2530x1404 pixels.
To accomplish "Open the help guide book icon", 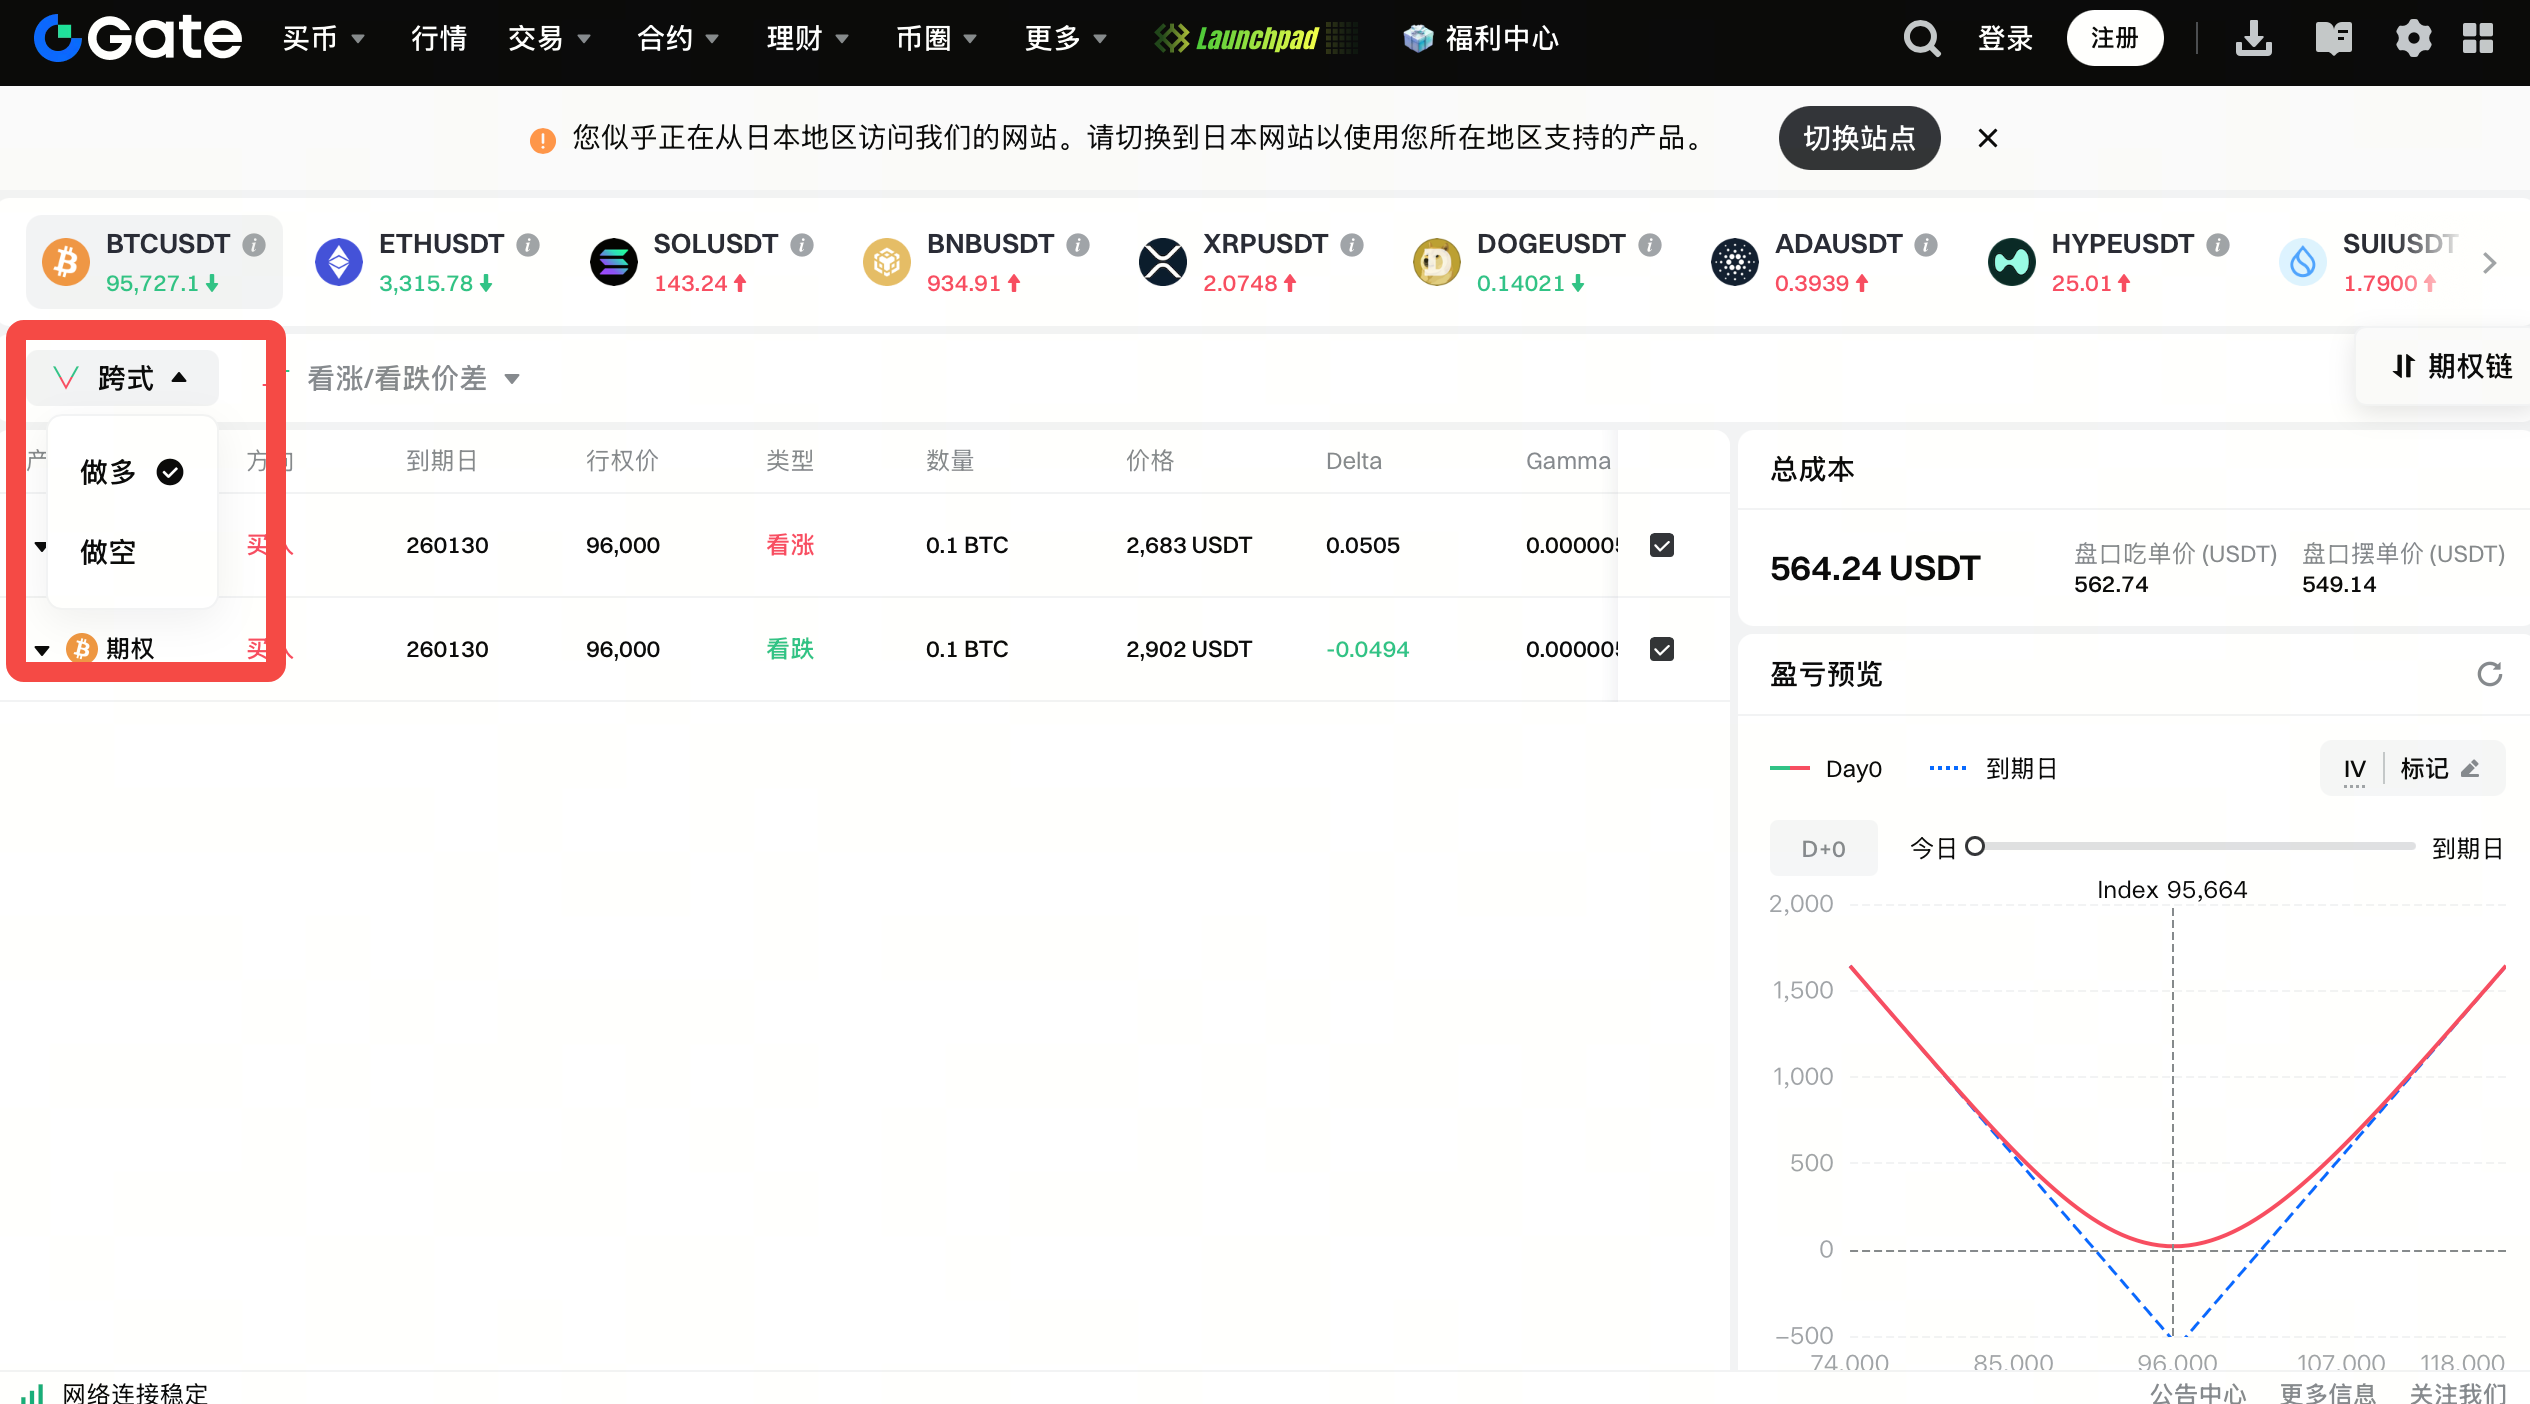I will coord(2334,39).
